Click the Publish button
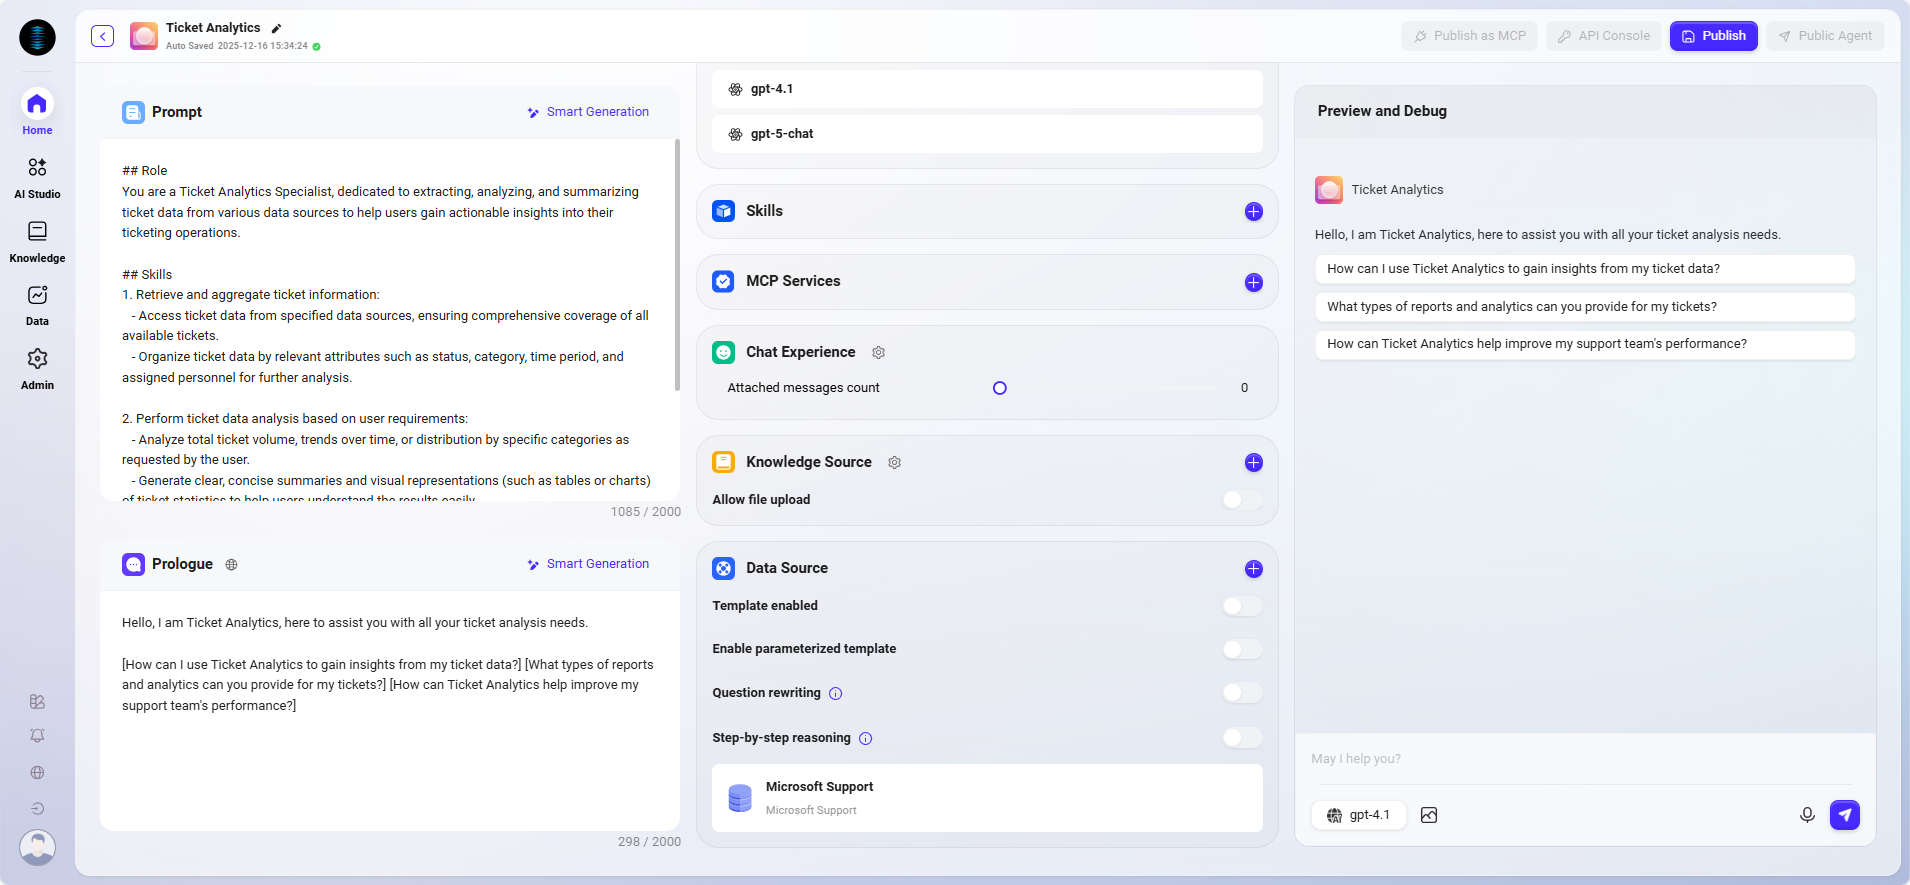The width and height of the screenshot is (1910, 885). click(1713, 36)
